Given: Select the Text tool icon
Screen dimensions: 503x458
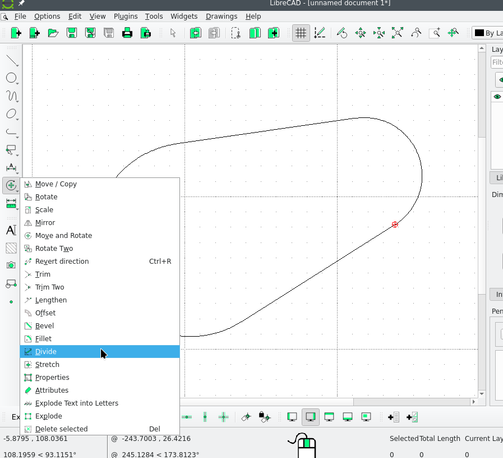Looking at the screenshot, I should (x=11, y=230).
